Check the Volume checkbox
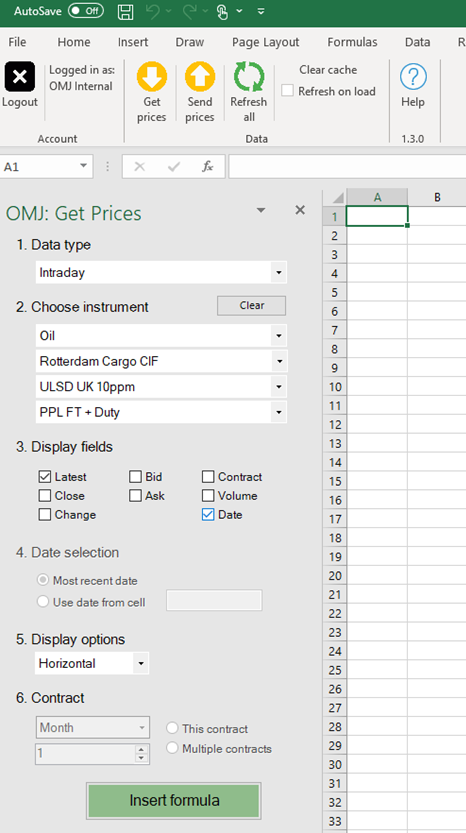The width and height of the screenshot is (466, 833). (x=208, y=496)
